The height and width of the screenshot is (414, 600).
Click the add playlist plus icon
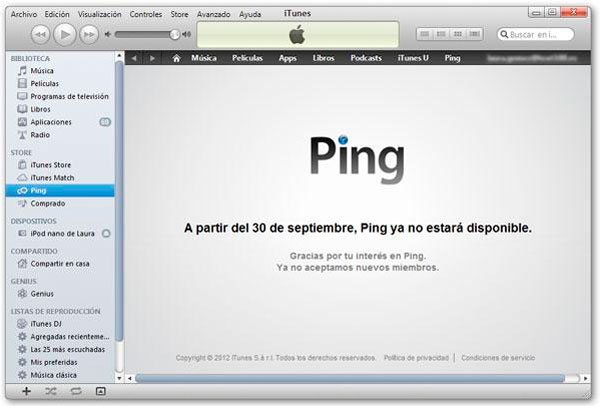tap(26, 391)
